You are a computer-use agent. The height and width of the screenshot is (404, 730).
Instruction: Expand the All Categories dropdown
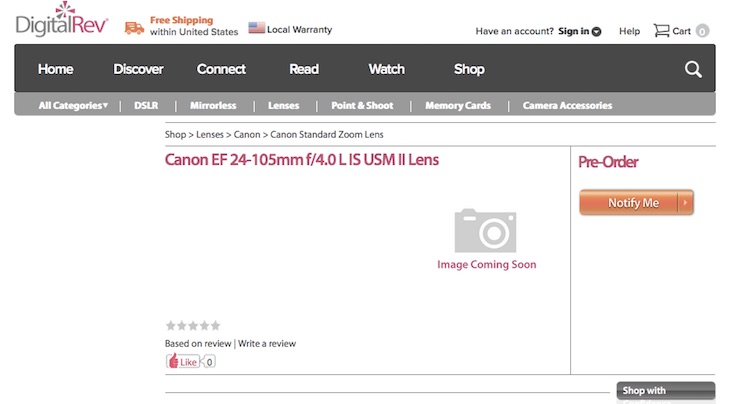(x=73, y=105)
